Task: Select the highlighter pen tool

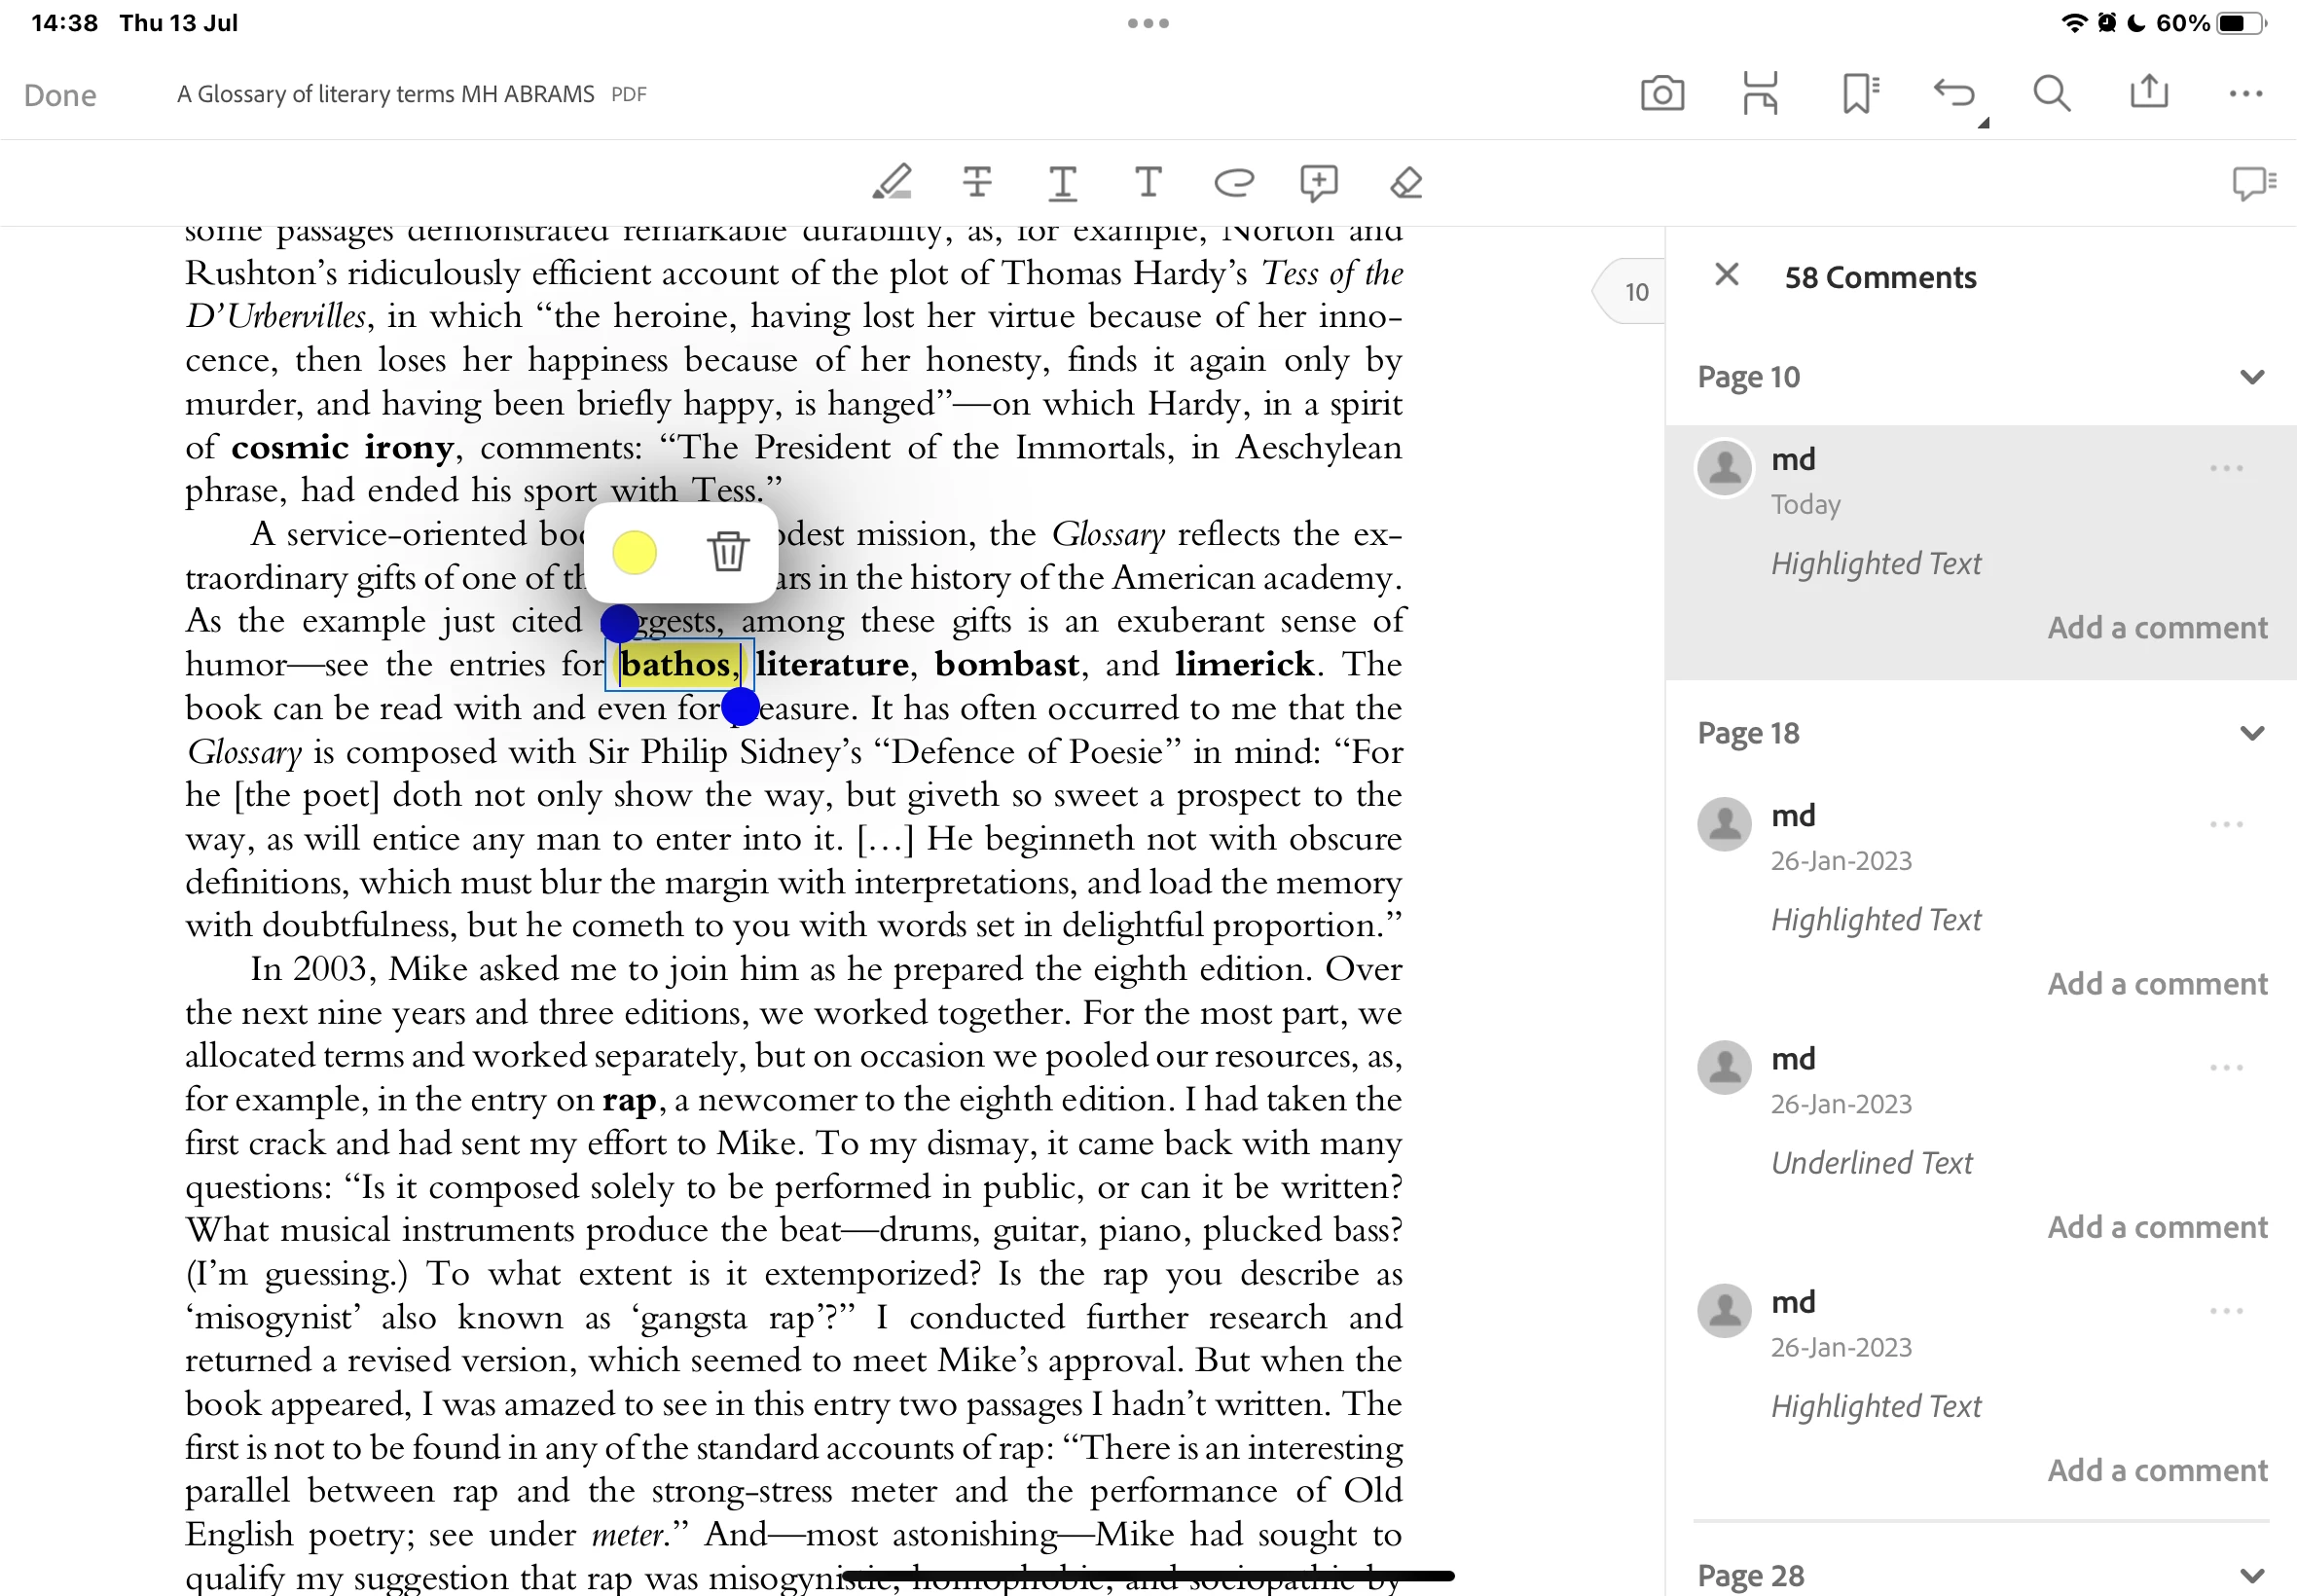Action: tap(892, 182)
